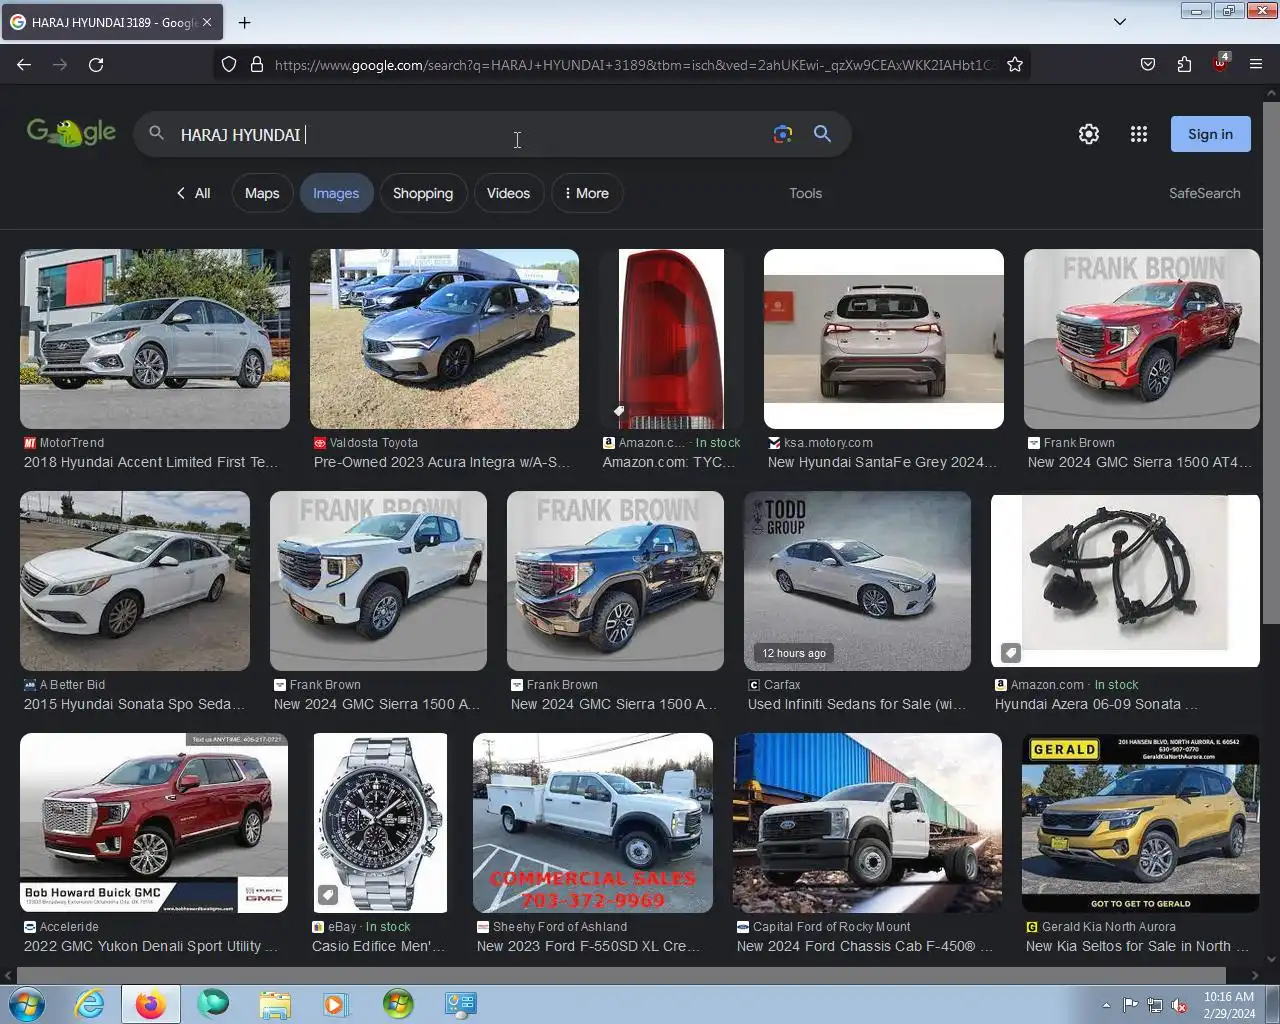Image resolution: width=1280 pixels, height=1024 pixels.
Task: Select the Images tab
Action: pos(336,193)
